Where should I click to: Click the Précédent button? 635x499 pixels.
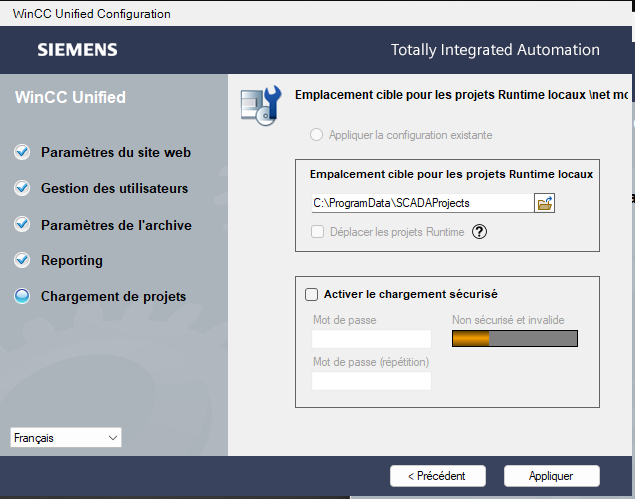(438, 476)
